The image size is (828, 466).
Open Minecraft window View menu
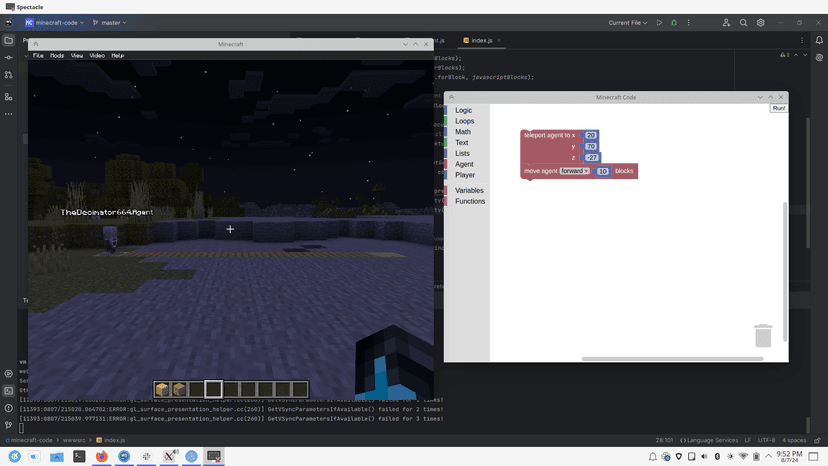77,55
